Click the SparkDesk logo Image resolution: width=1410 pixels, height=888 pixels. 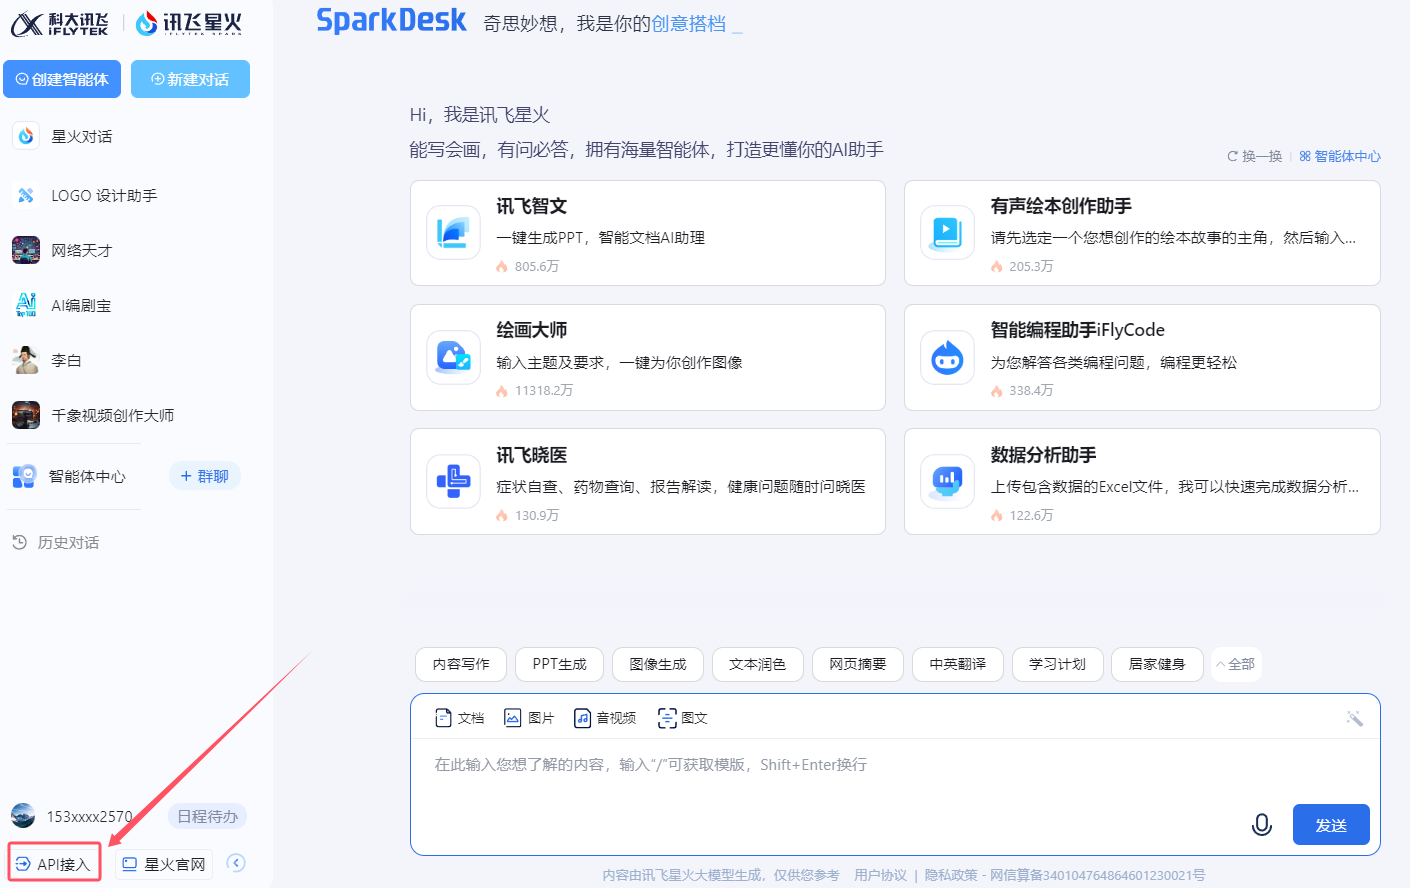pos(391,21)
